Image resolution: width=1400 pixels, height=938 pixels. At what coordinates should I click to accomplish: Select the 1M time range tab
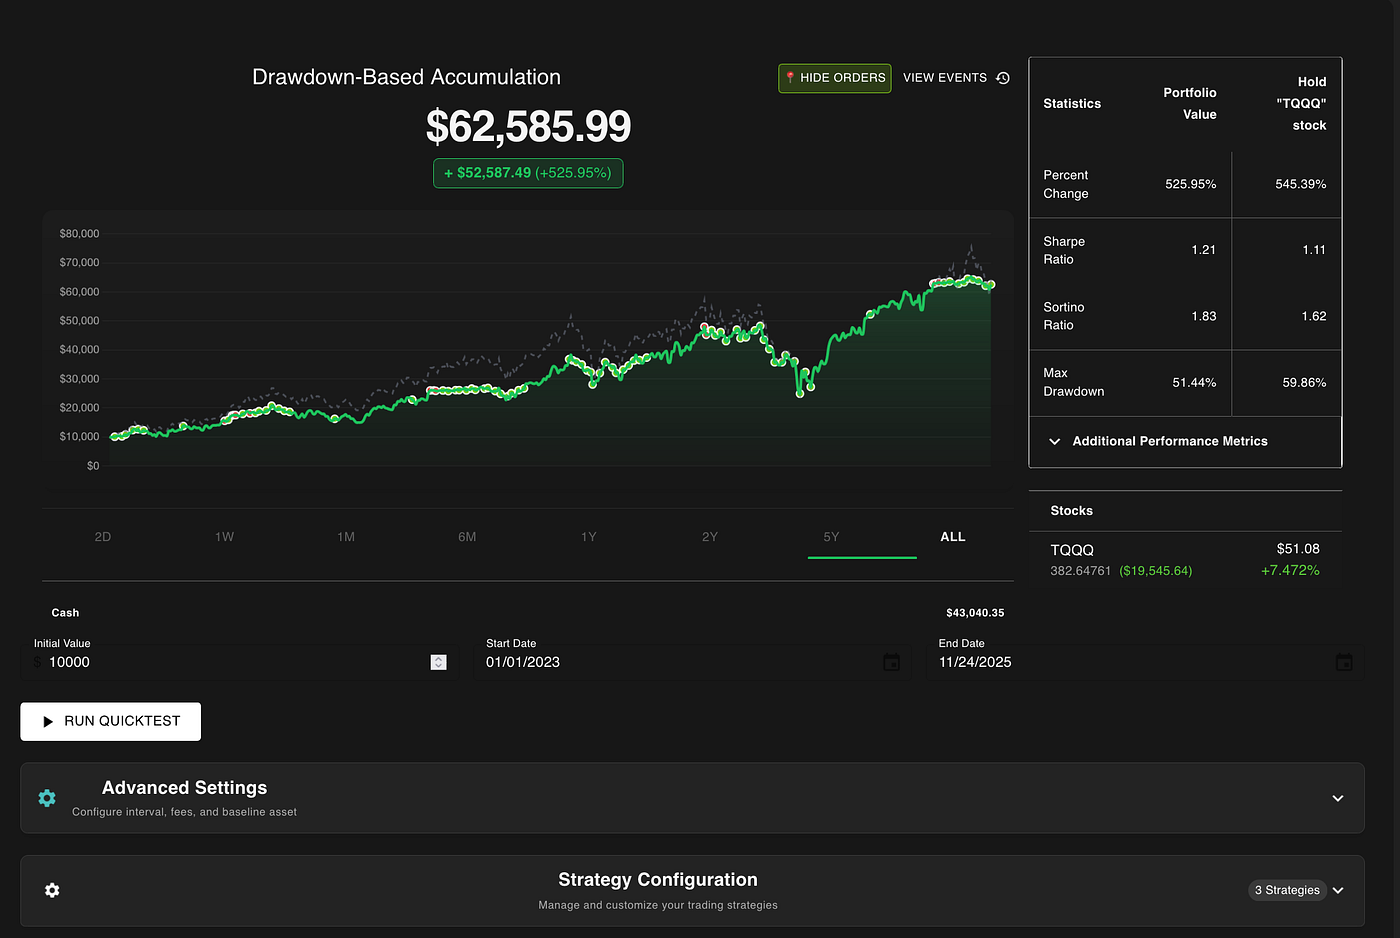tap(346, 537)
